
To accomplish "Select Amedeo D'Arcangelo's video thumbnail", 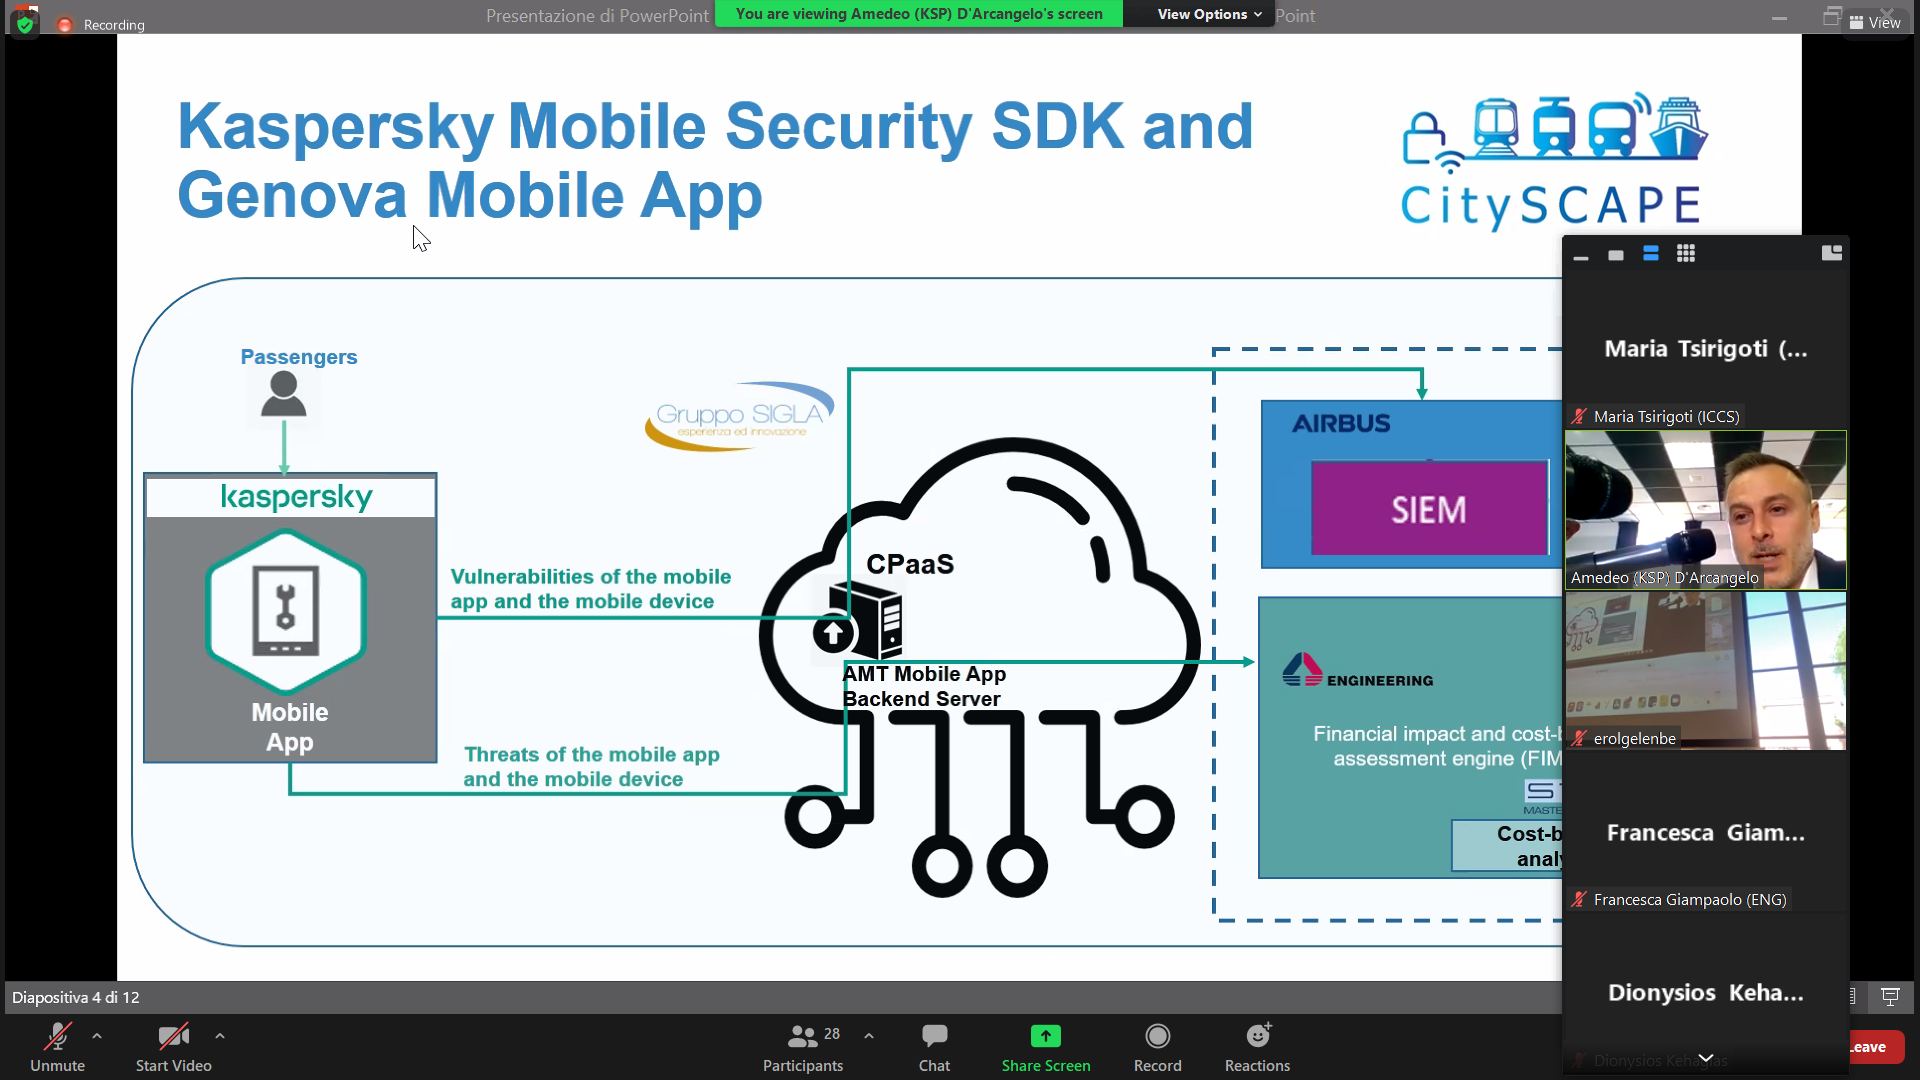I will pyautogui.click(x=1705, y=510).
